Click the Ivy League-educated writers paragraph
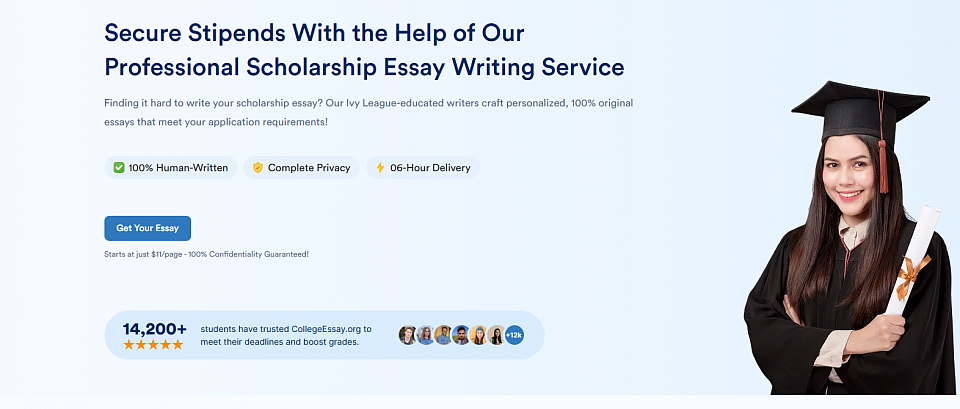Image resolution: width=960 pixels, height=409 pixels. (368, 112)
